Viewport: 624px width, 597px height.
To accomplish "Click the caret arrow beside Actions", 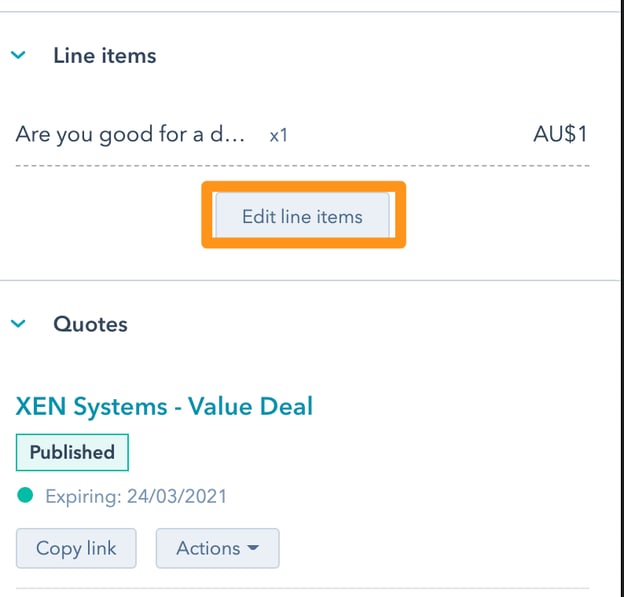I will [x=253, y=548].
